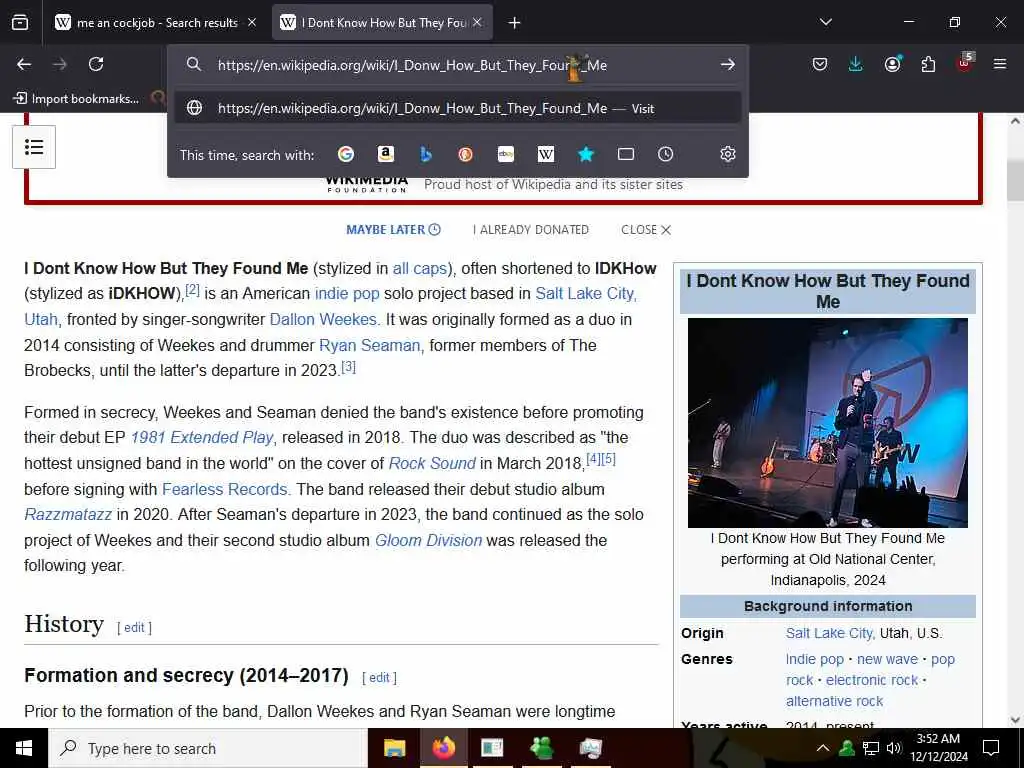Viewport: 1024px width, 768px height.
Task: Click the page vertical scrollbar thumb
Action: (x=1016, y=181)
